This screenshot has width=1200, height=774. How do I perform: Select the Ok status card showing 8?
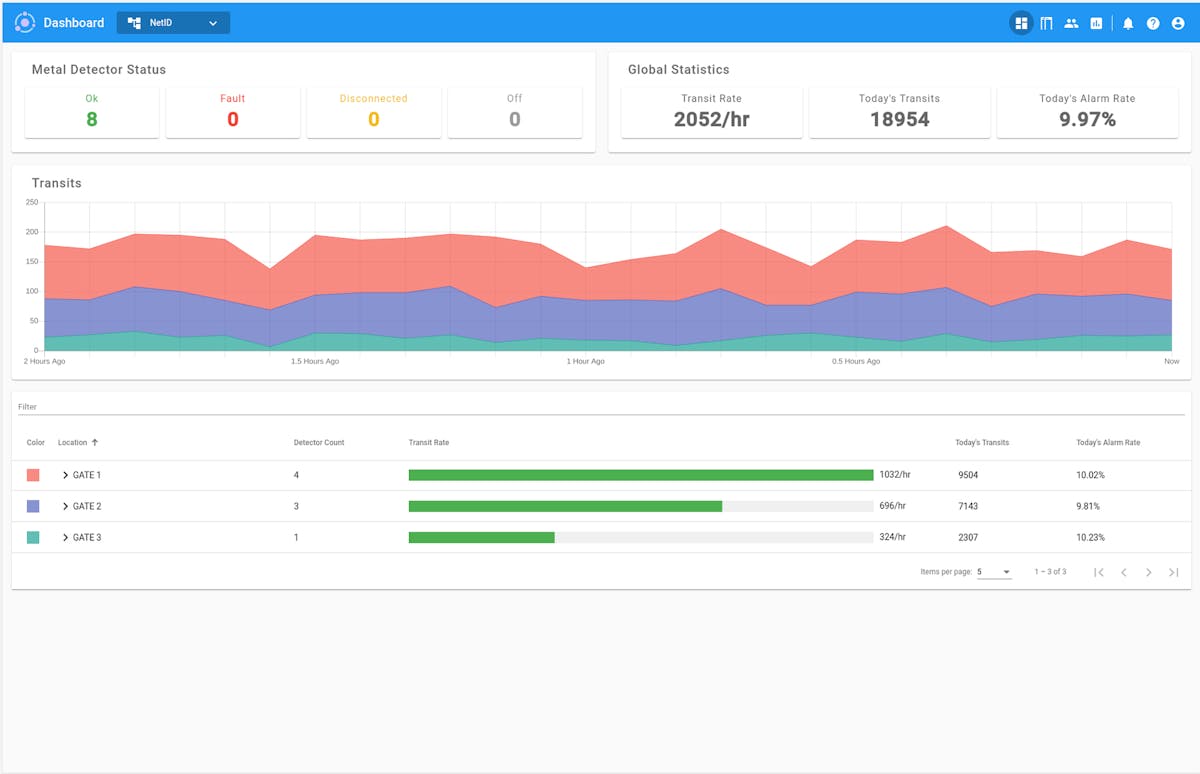click(91, 111)
